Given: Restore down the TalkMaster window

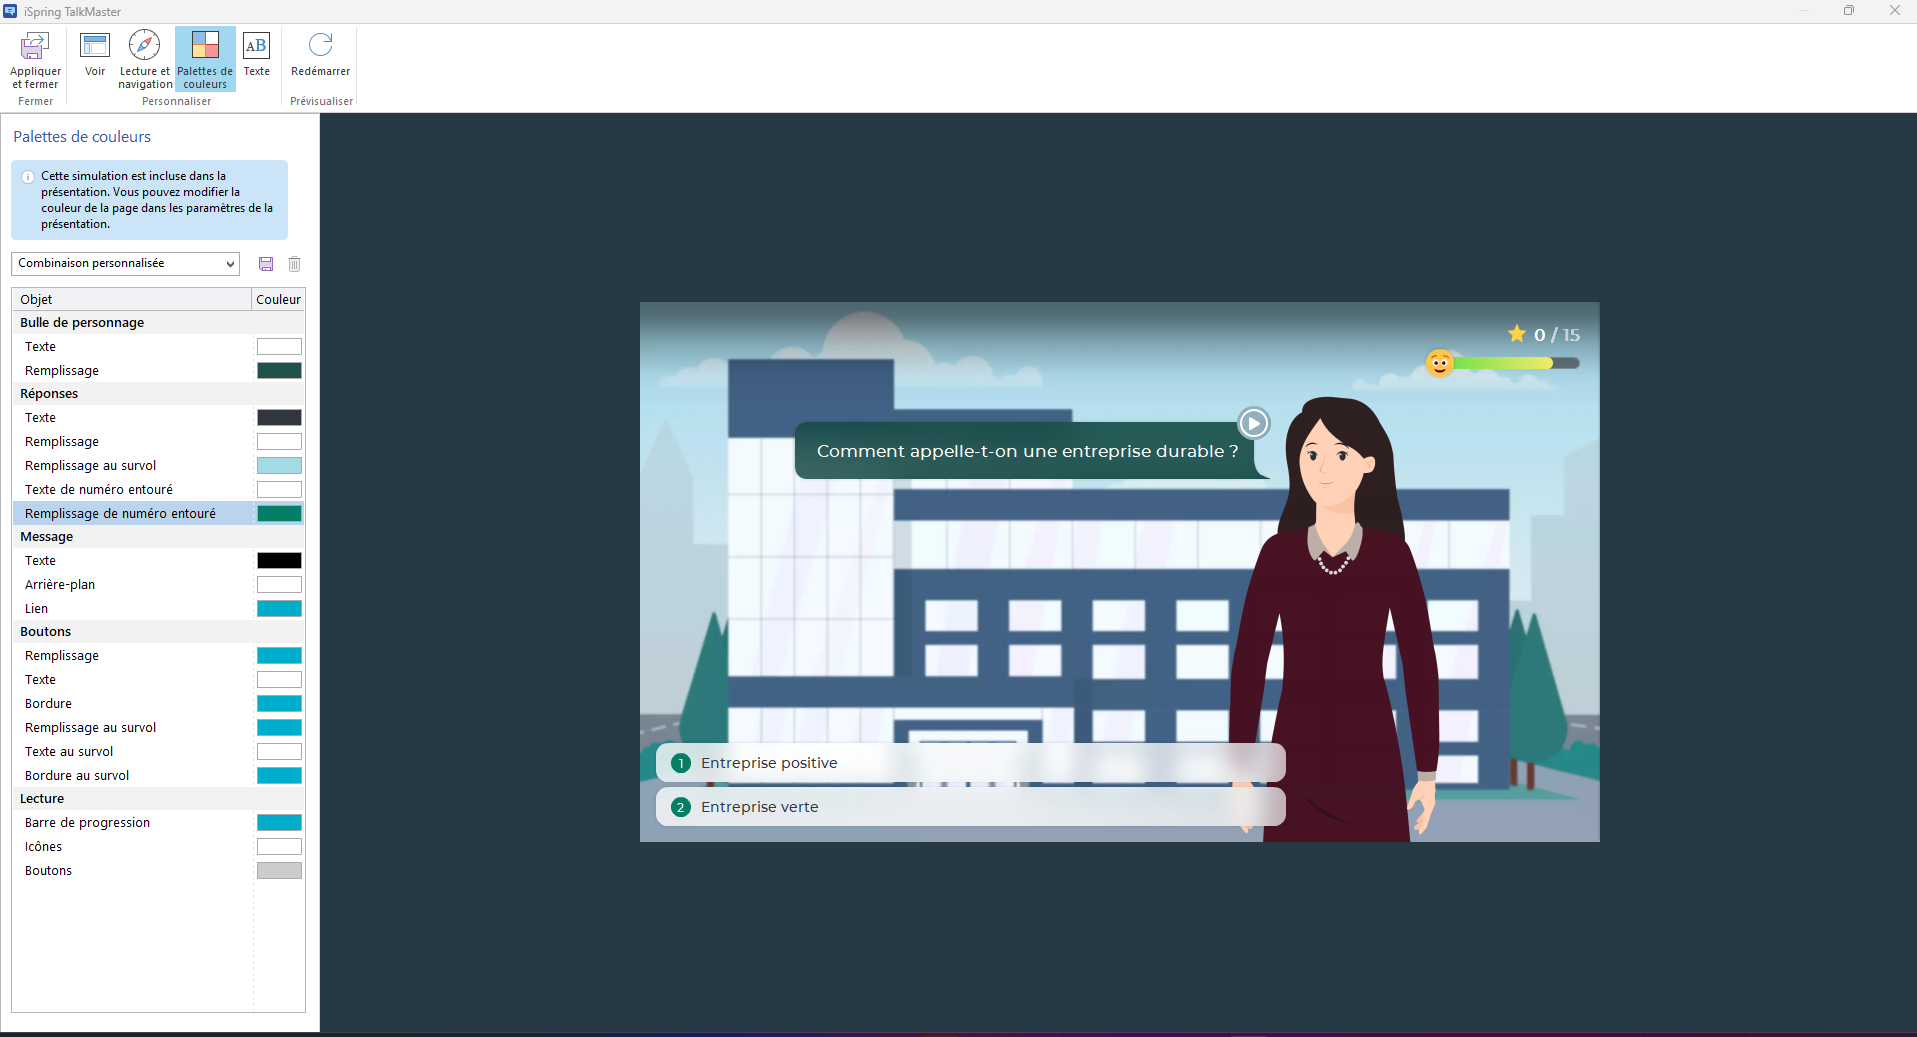Looking at the screenshot, I should point(1848,11).
